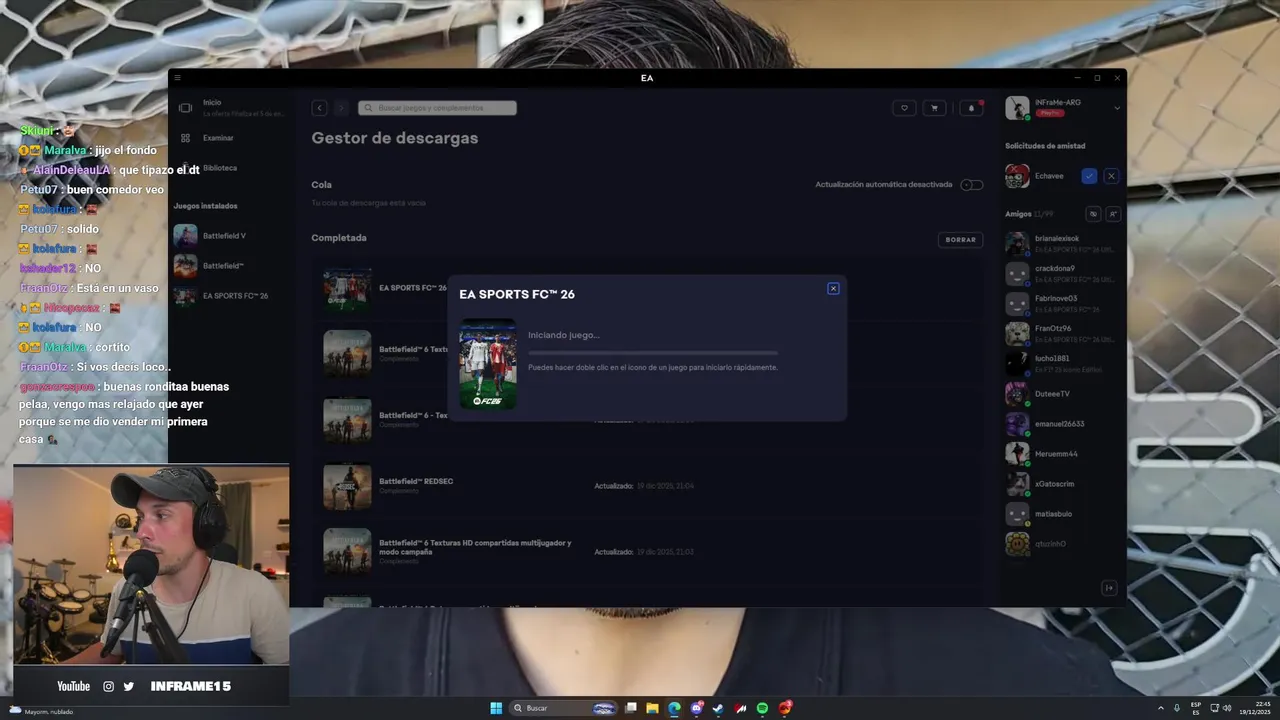Click Battlefield™ REDSEC thumbnail
The image size is (1280, 720).
tap(347, 486)
